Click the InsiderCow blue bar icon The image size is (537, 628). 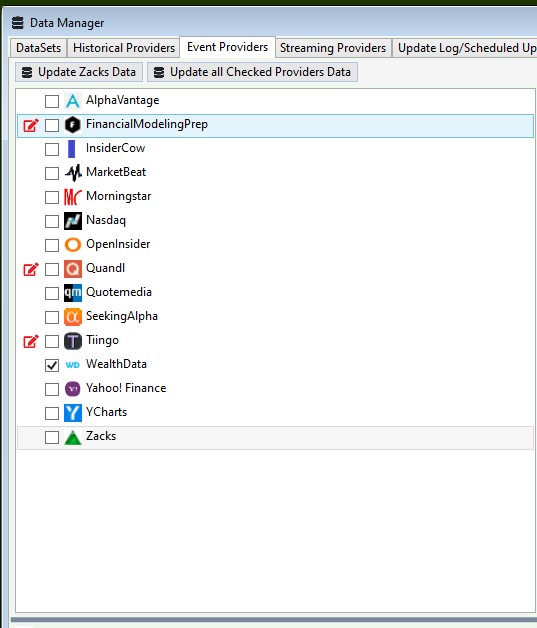71,149
